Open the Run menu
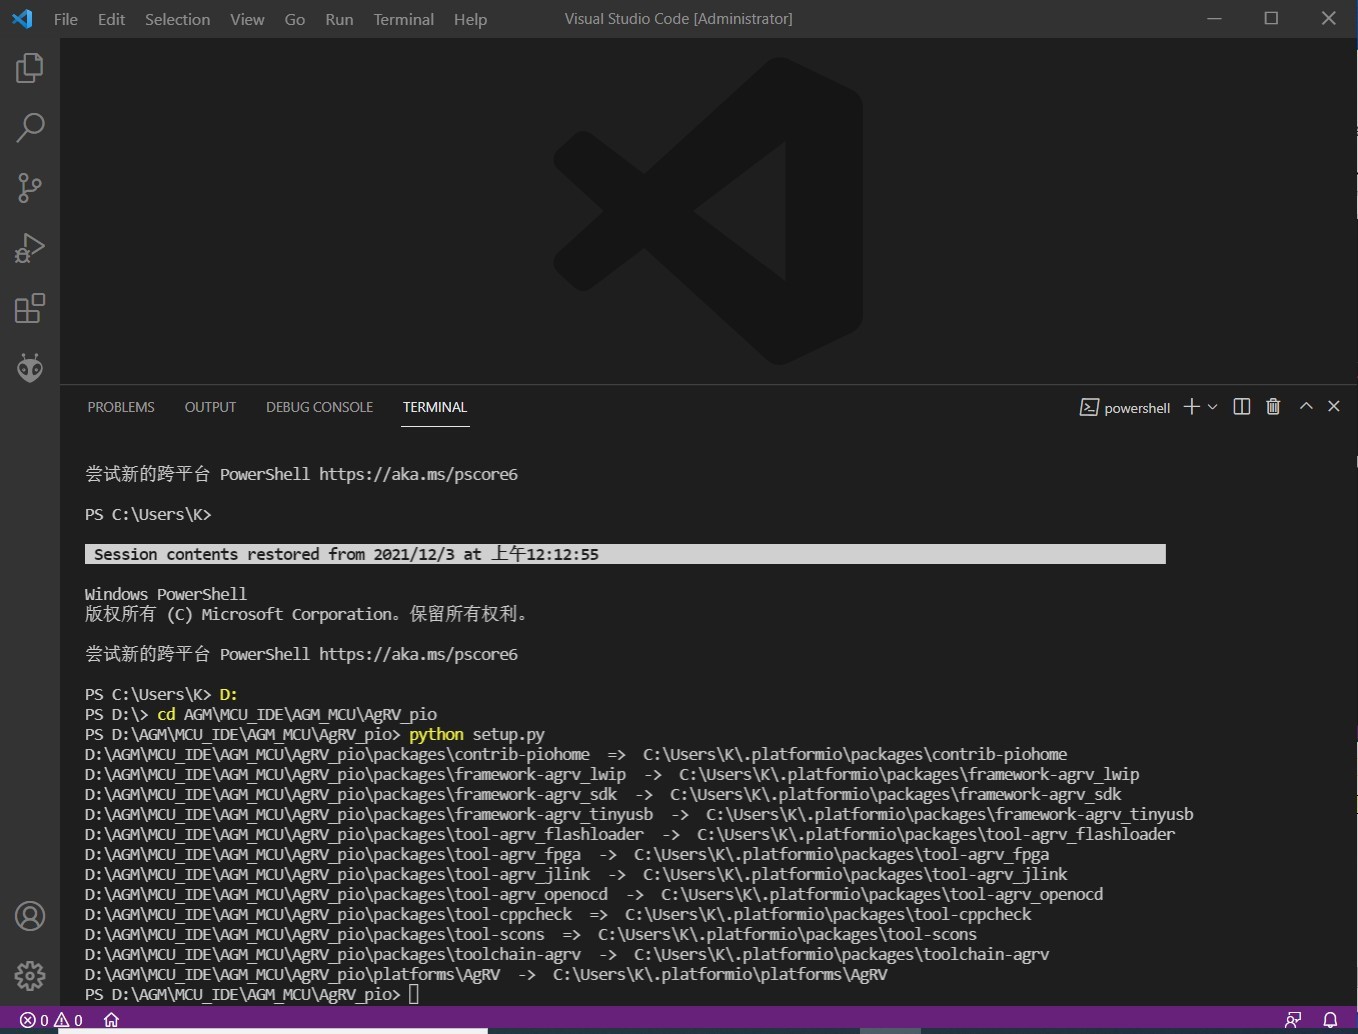1358x1034 pixels. click(x=339, y=19)
